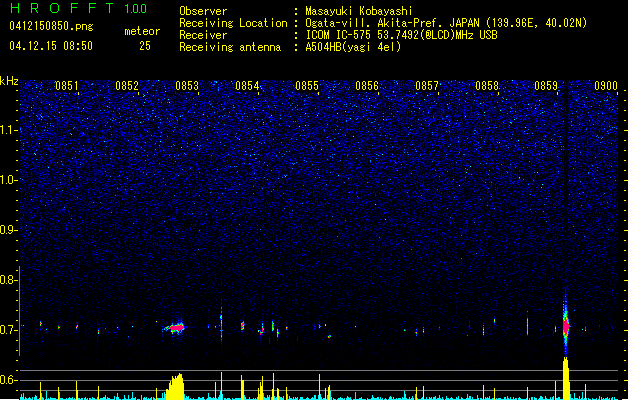629x400 pixels.
Task: Click the 1.0 kHz frequency axis label
Action: coord(8,180)
